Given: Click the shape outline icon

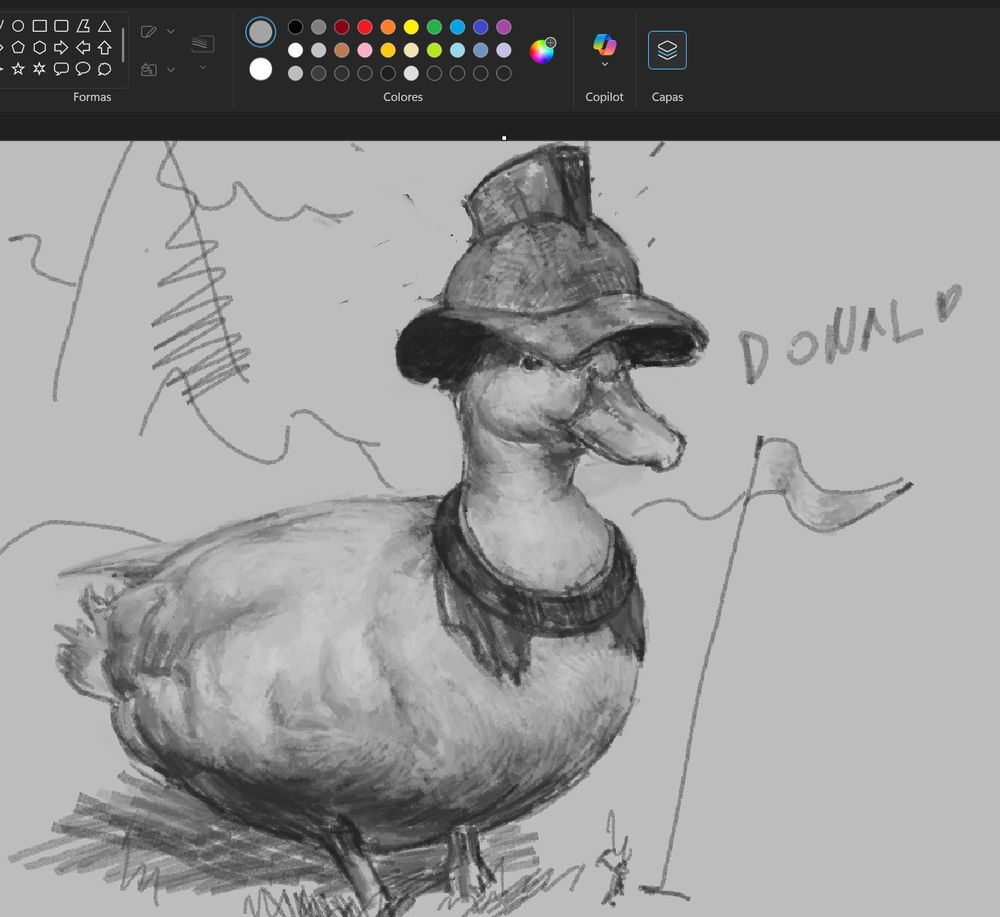Looking at the screenshot, I should (x=149, y=31).
